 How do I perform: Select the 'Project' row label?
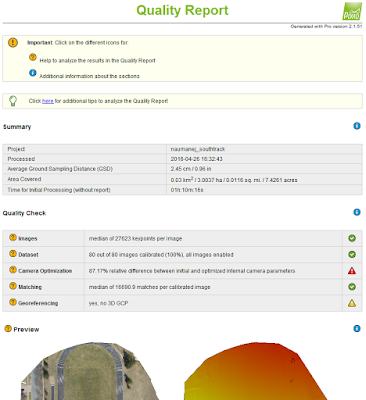coord(16,149)
